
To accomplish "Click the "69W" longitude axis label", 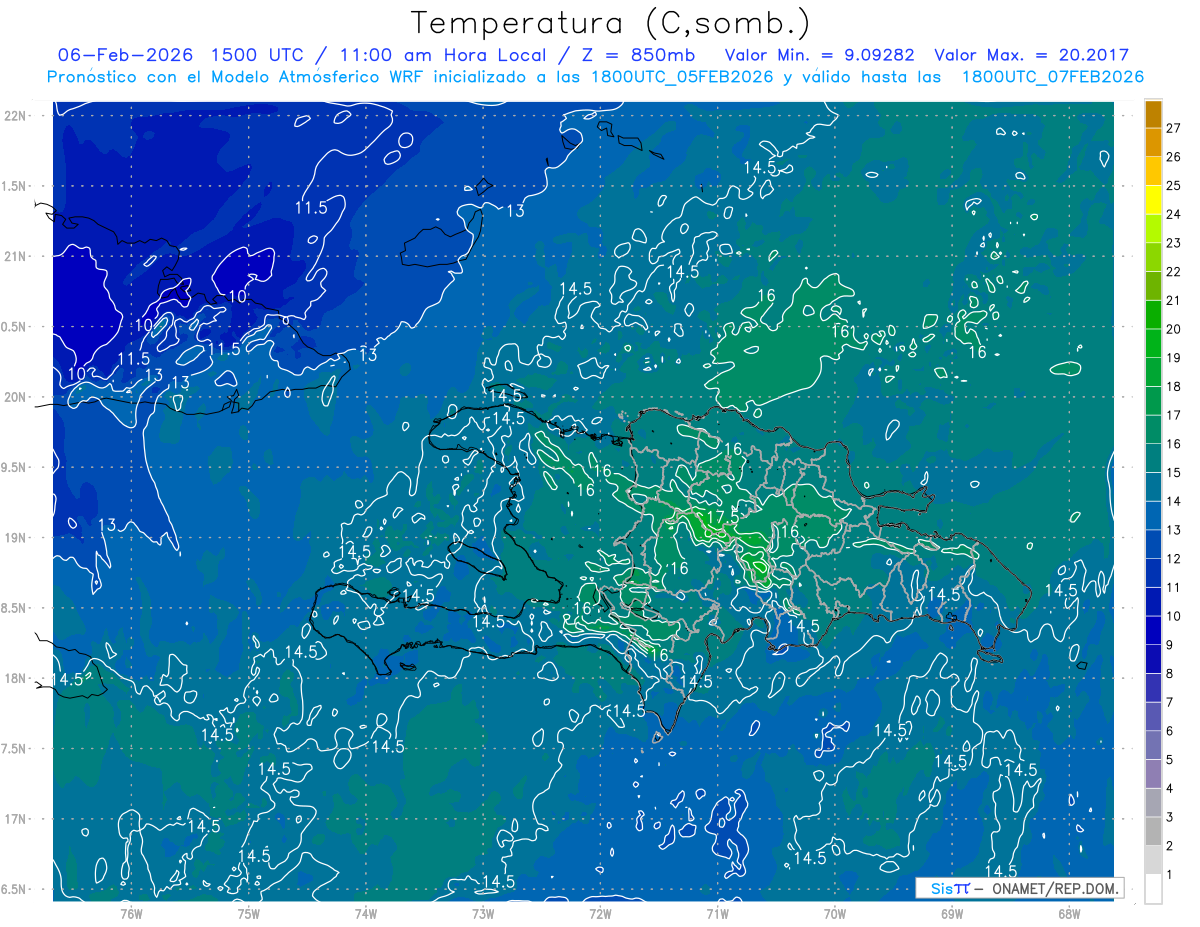I will (951, 914).
